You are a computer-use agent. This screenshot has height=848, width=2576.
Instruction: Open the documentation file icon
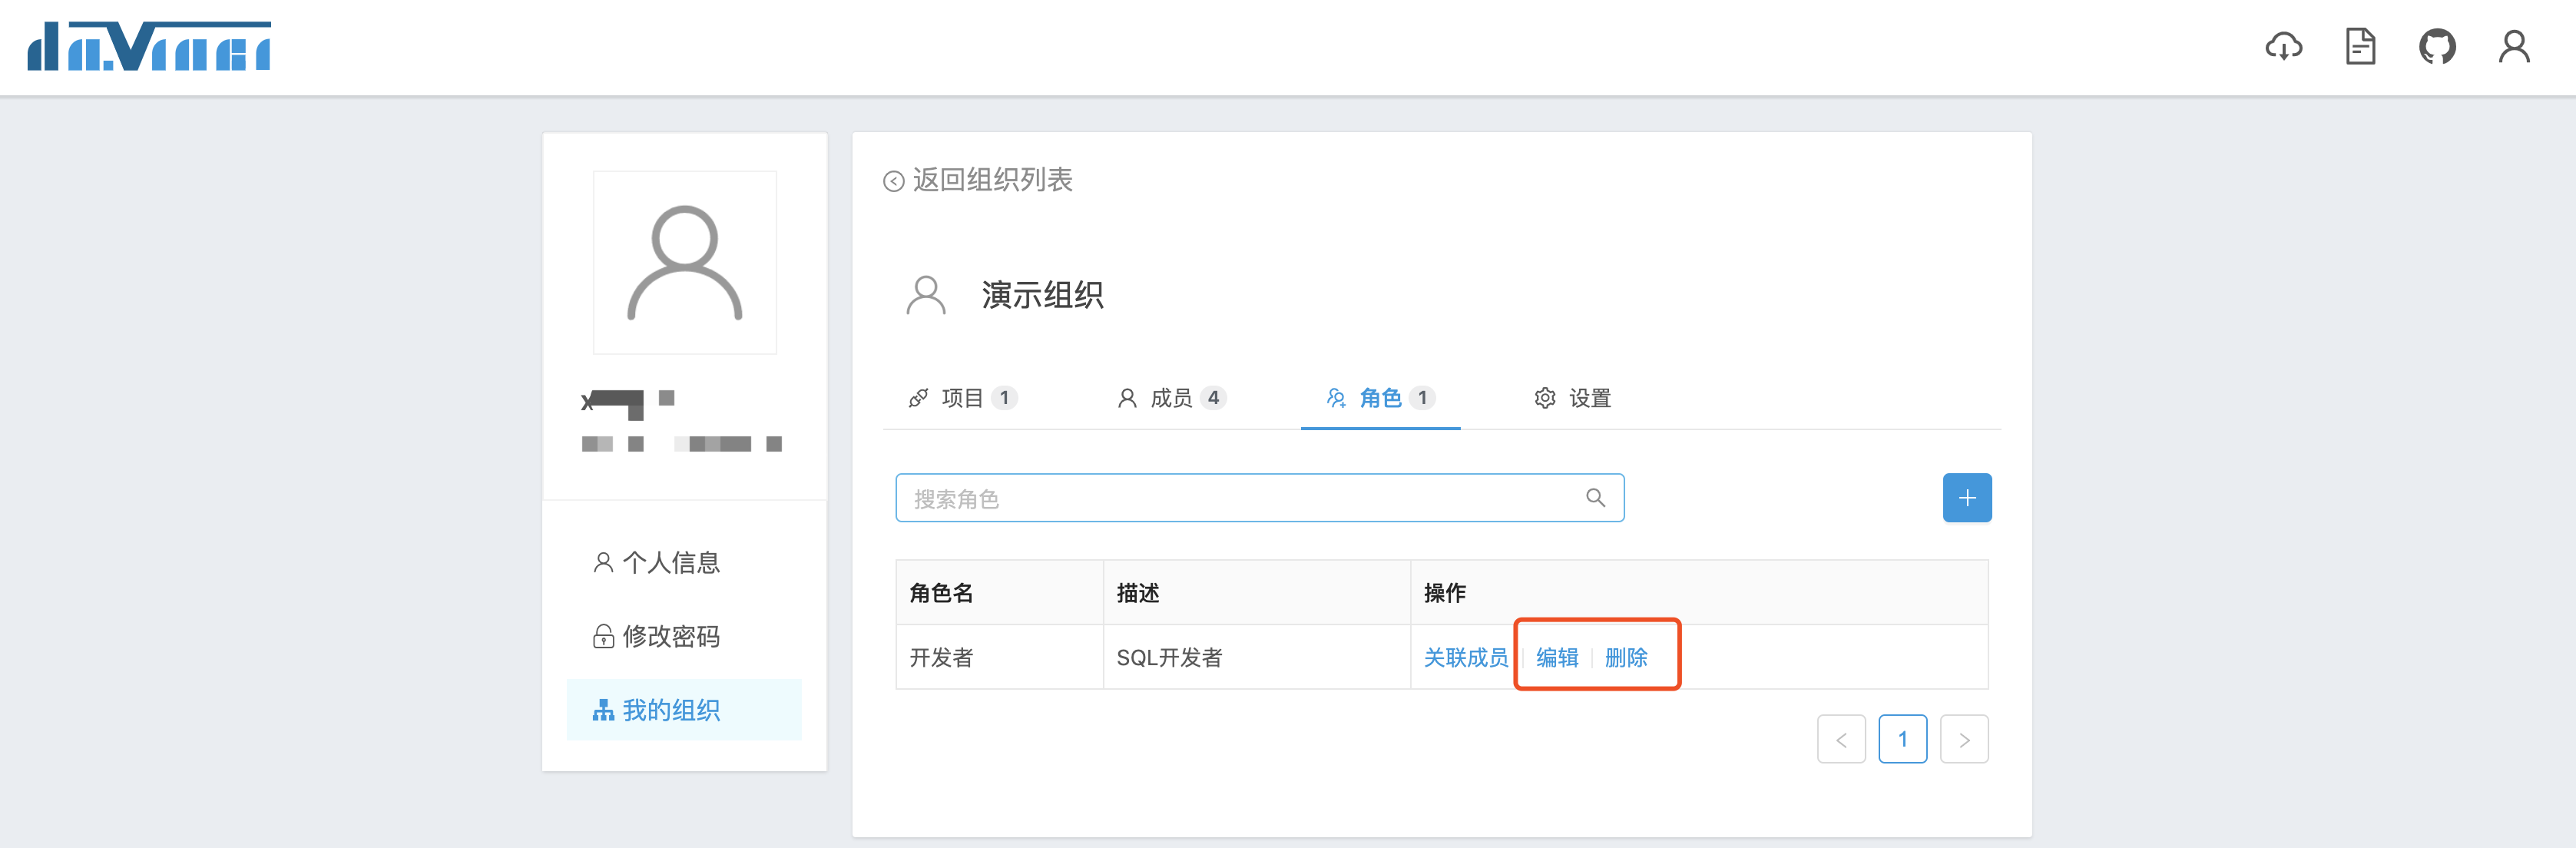pos(2360,46)
